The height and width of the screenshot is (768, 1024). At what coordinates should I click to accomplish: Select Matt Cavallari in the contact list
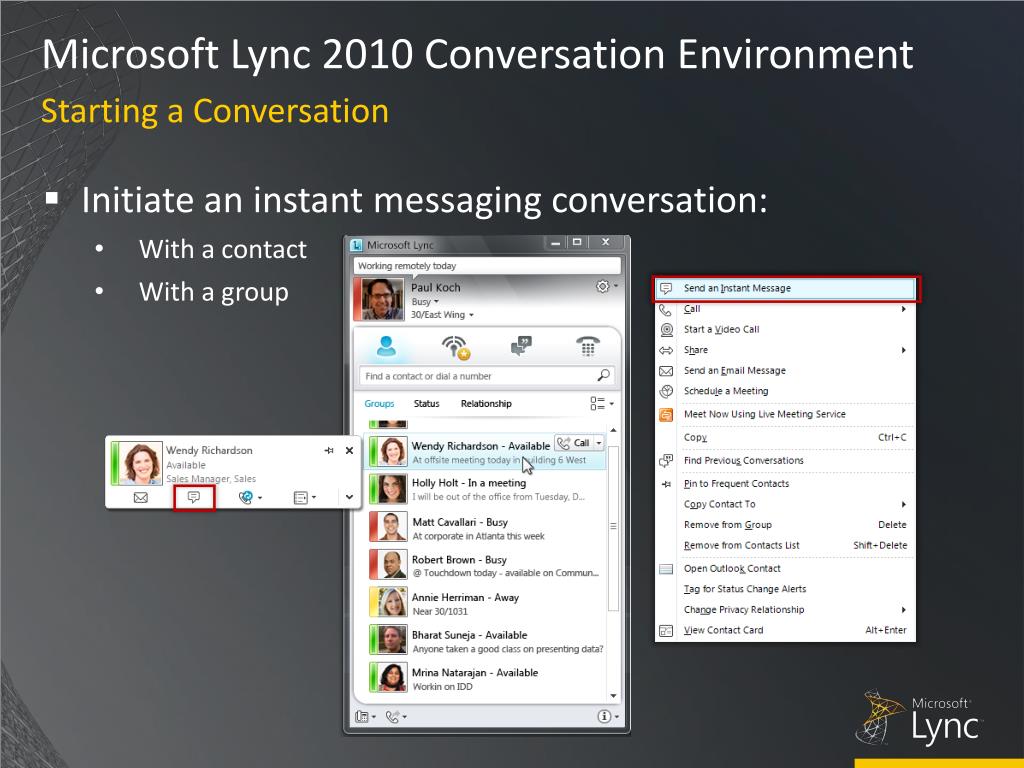(x=487, y=528)
